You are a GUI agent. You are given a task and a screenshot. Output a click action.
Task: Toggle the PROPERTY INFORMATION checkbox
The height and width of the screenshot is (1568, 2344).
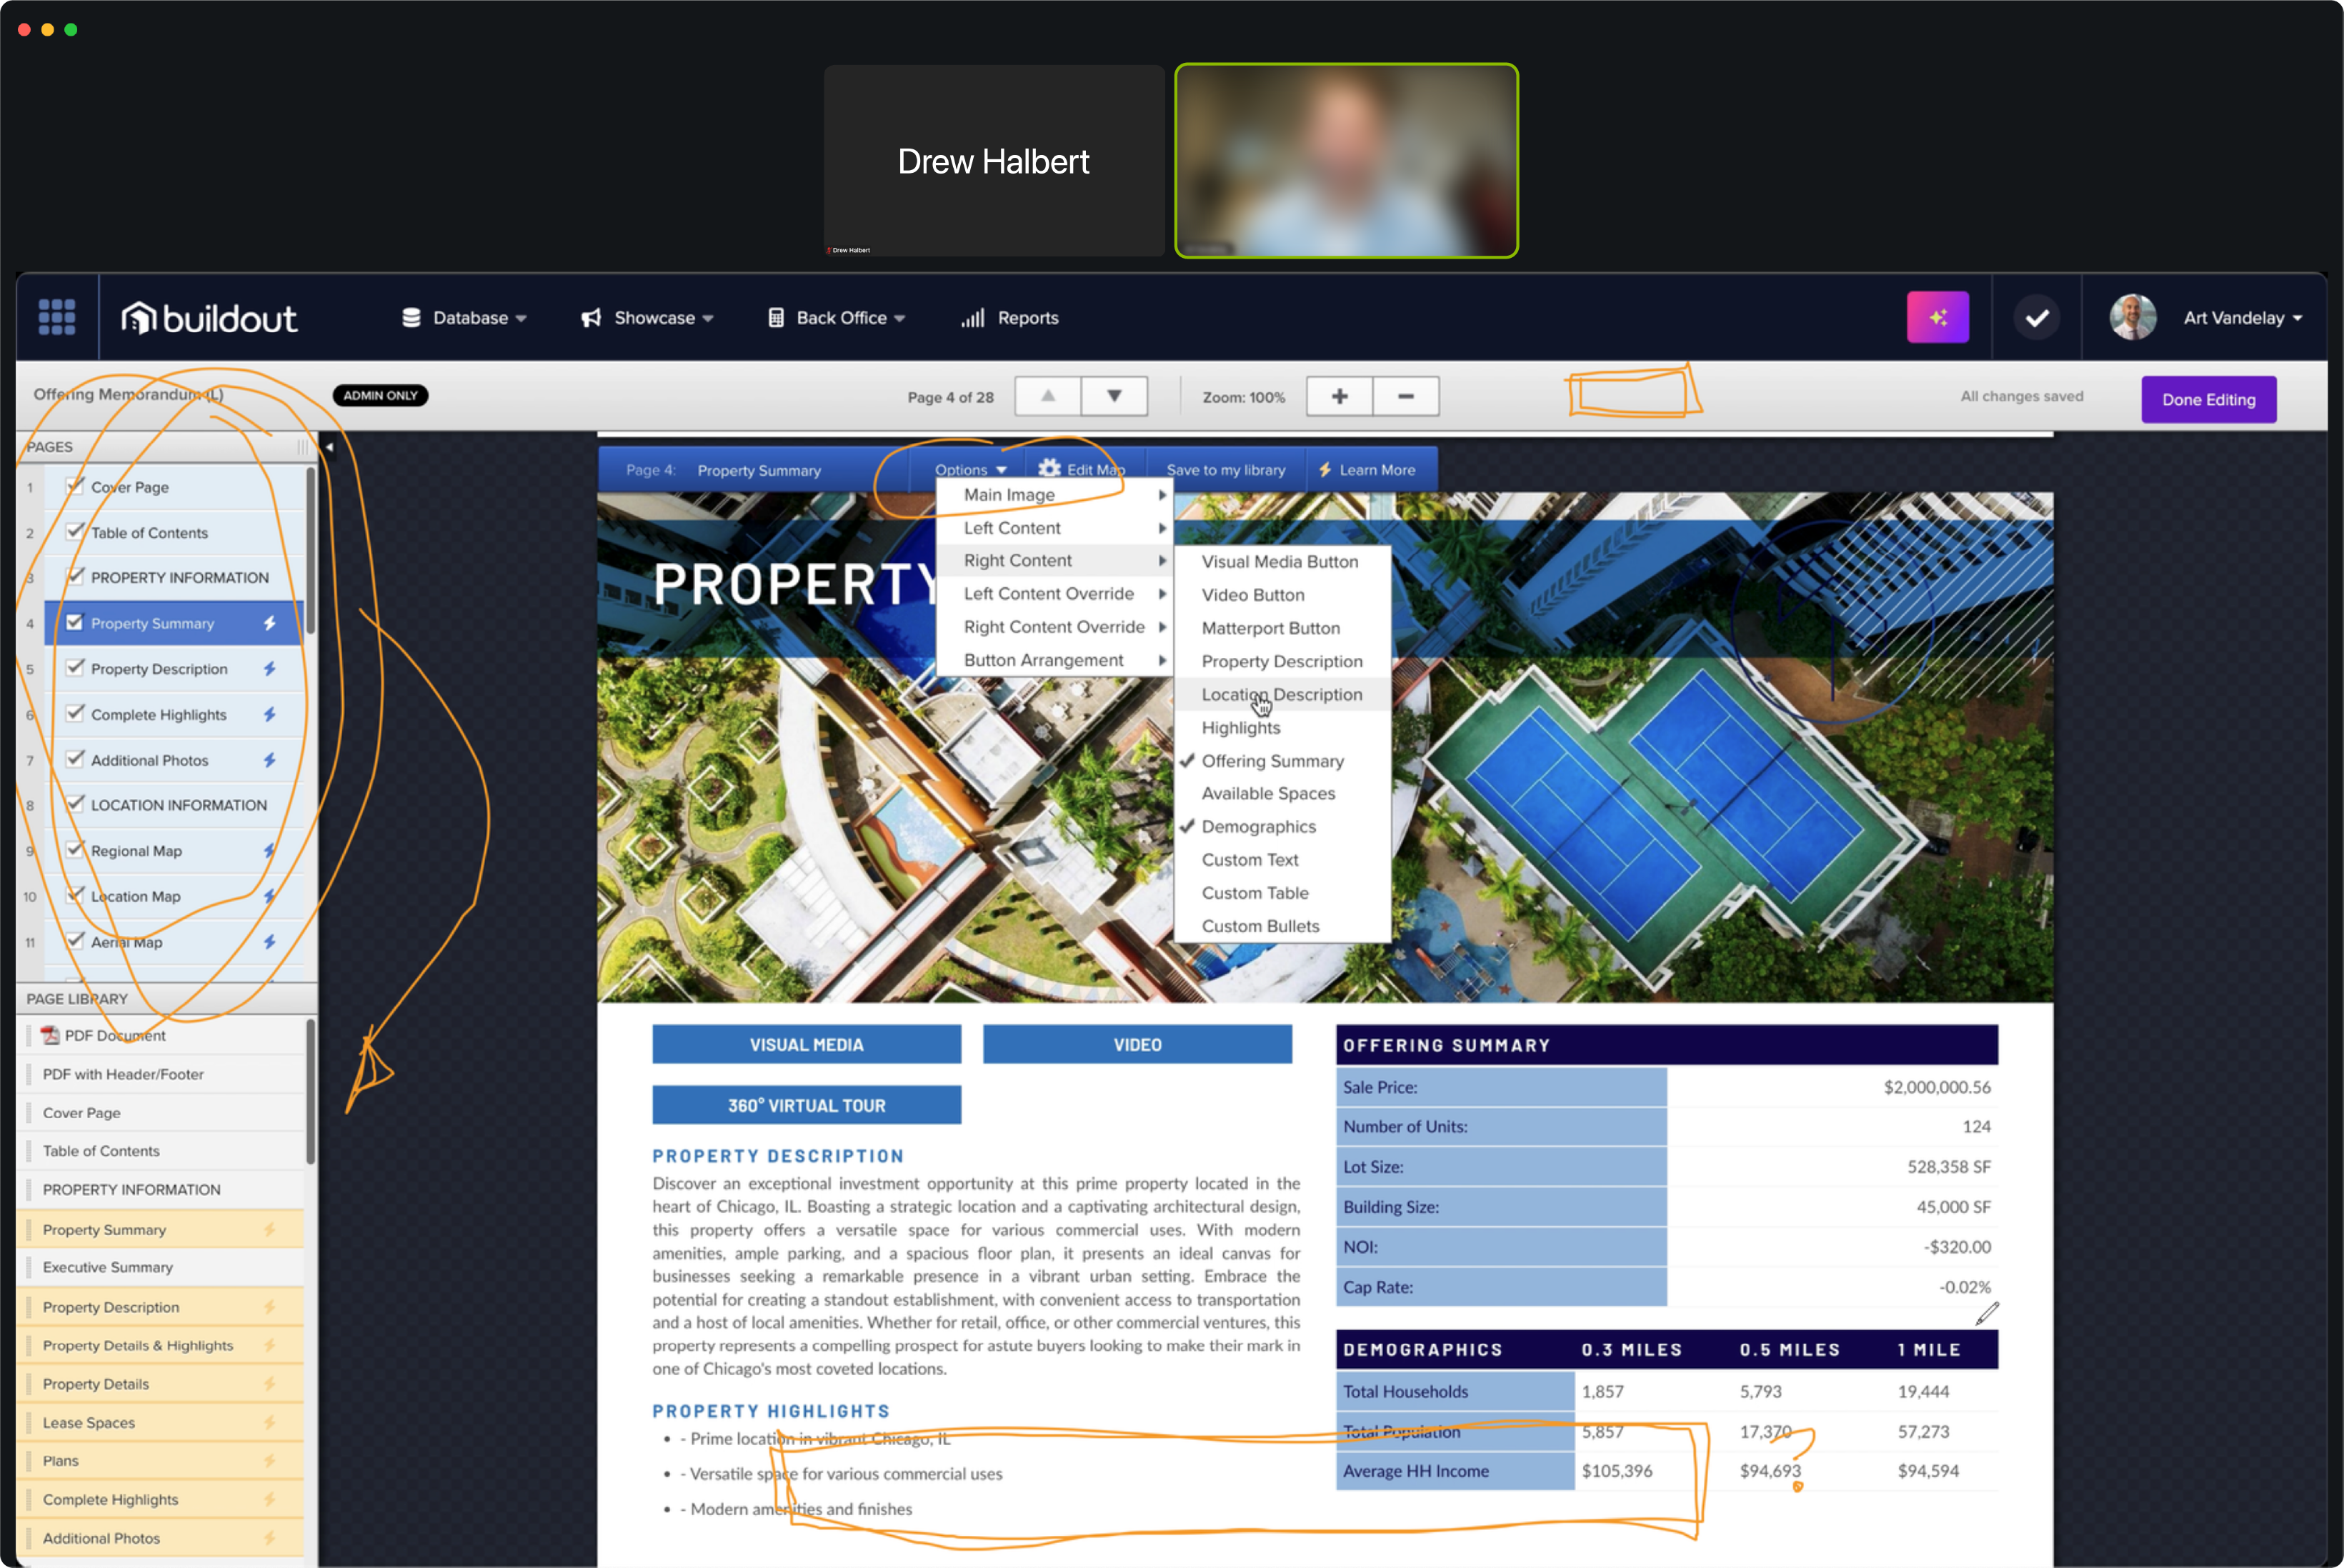[75, 576]
